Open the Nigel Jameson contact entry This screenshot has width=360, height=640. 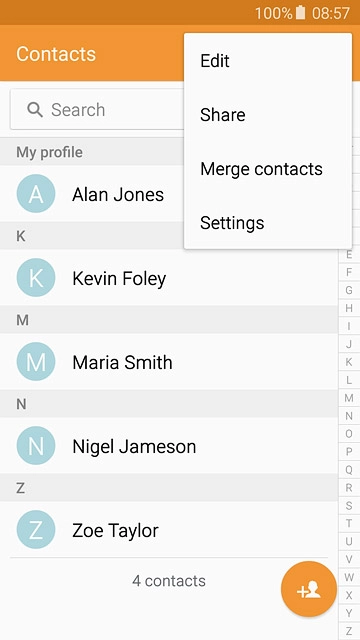169,446
